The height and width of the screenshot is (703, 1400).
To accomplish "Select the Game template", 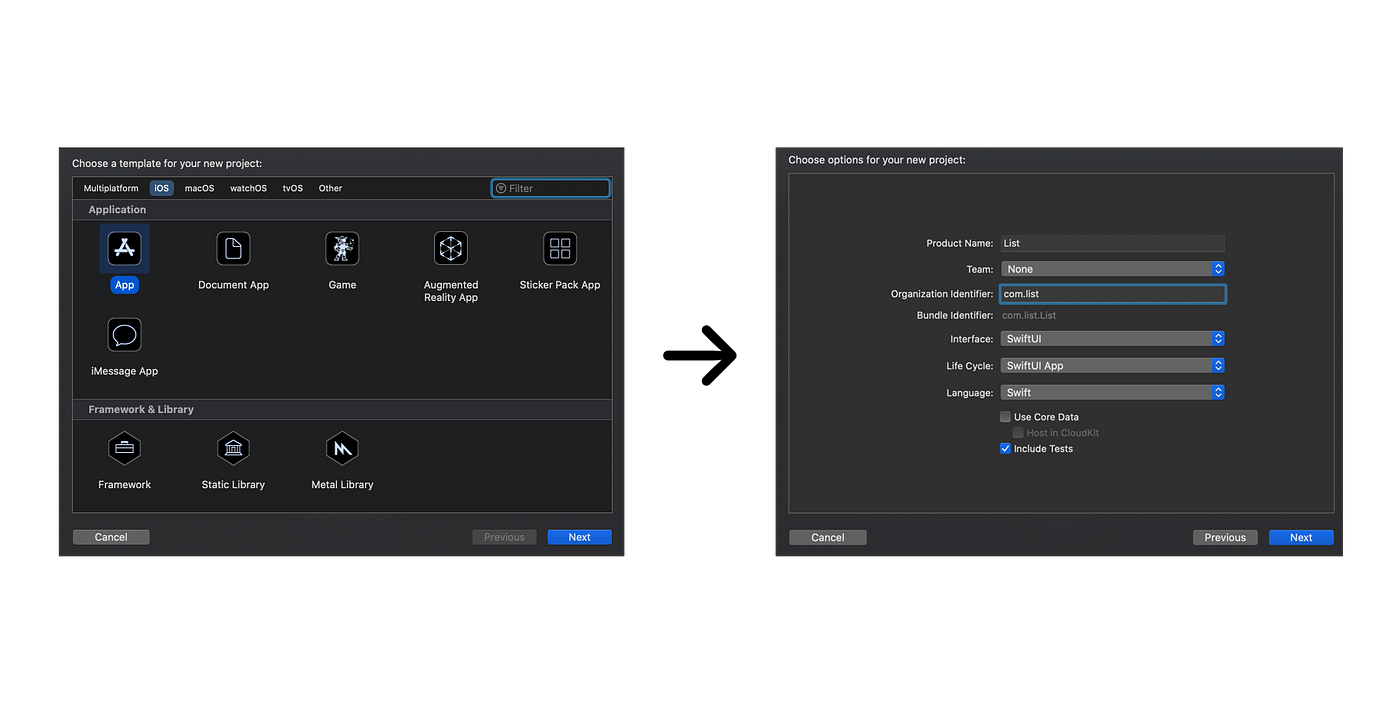I will pos(342,248).
